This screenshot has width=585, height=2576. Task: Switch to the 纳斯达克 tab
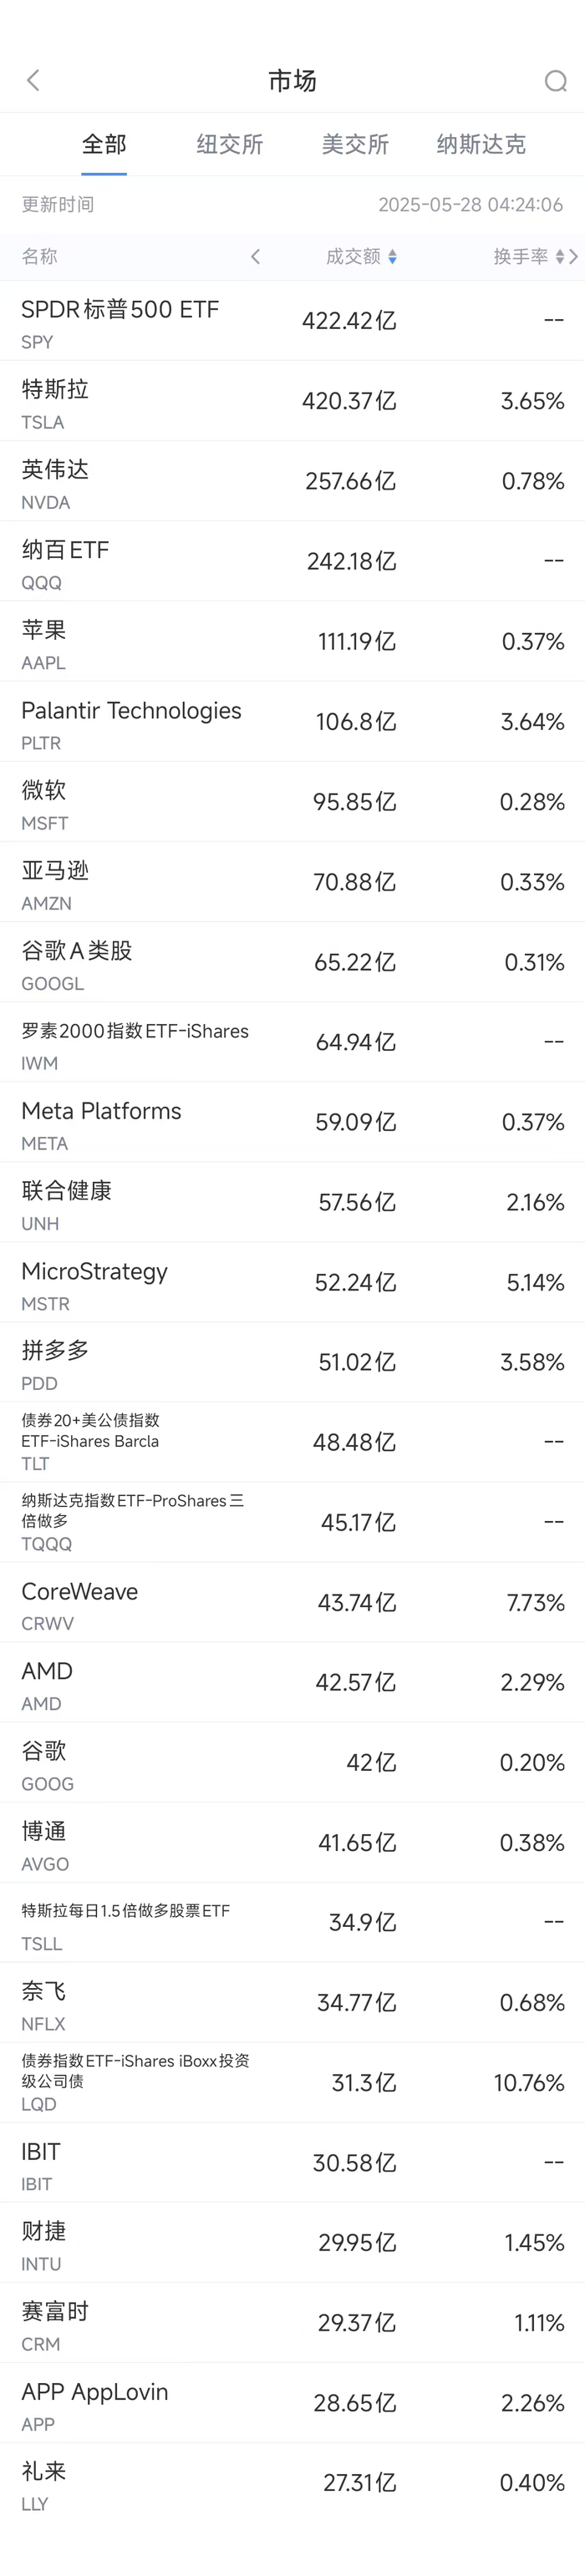click(481, 145)
